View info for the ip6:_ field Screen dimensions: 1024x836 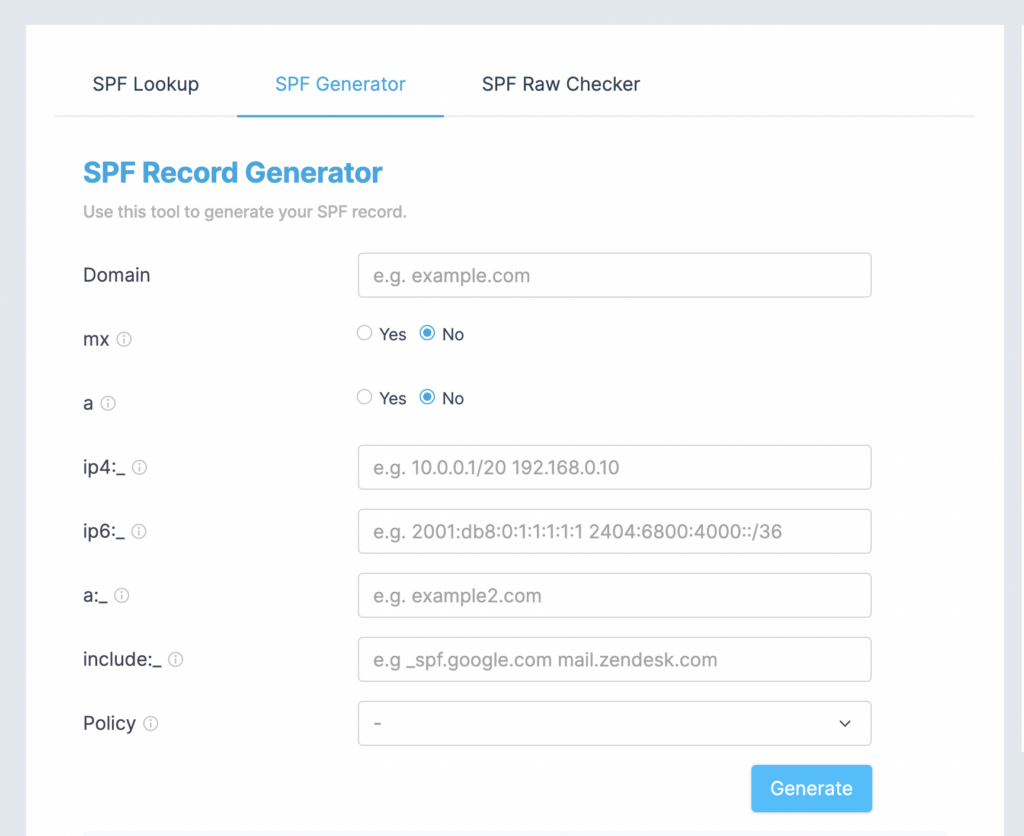[140, 532]
